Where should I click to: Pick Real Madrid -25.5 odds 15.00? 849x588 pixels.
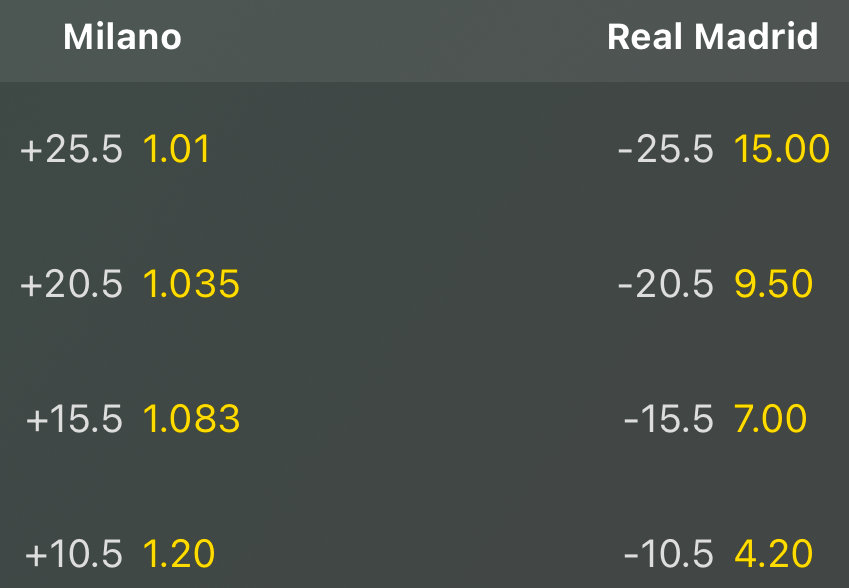(x=781, y=150)
